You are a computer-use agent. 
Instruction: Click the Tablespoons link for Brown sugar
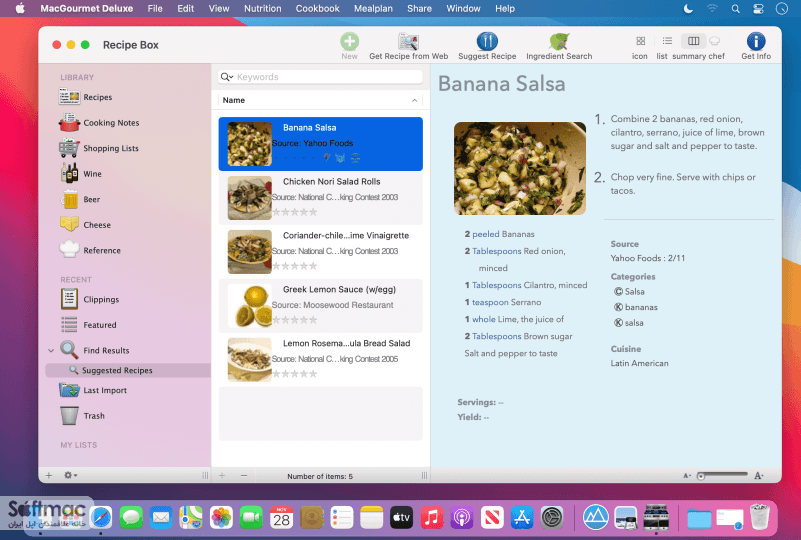(496, 336)
